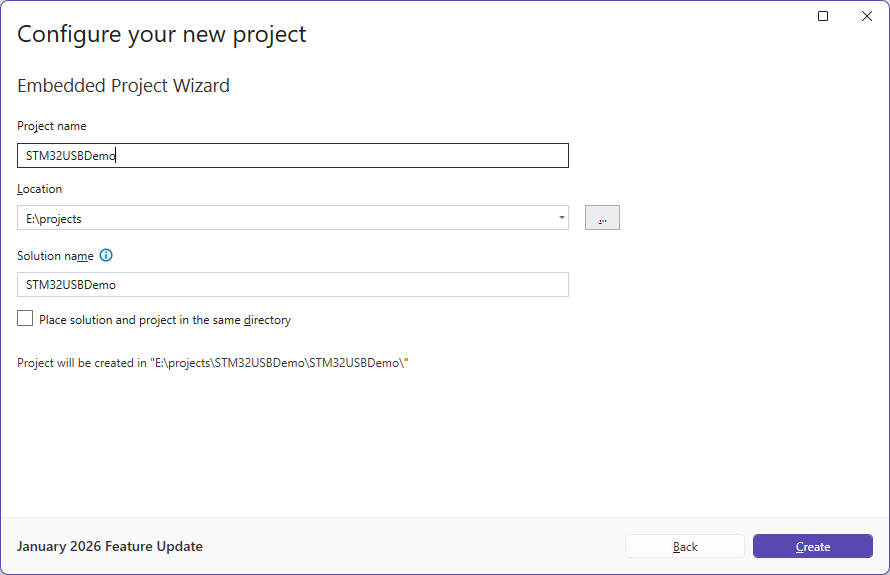890x575 pixels.
Task: Click the Project name text field
Action: pyautogui.click(x=292, y=155)
